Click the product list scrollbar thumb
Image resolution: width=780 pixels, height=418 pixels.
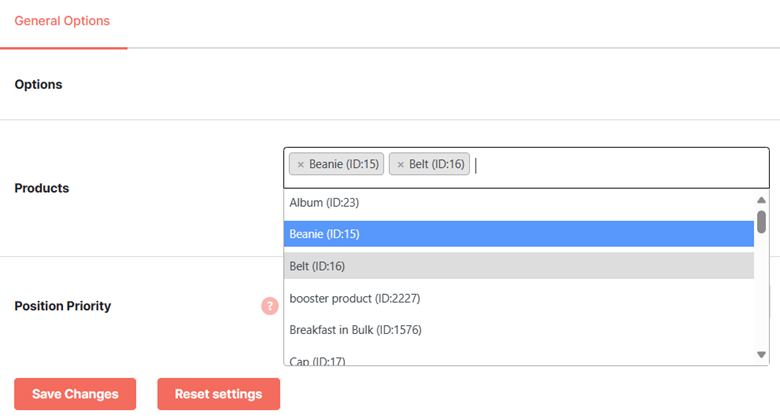pos(761,222)
